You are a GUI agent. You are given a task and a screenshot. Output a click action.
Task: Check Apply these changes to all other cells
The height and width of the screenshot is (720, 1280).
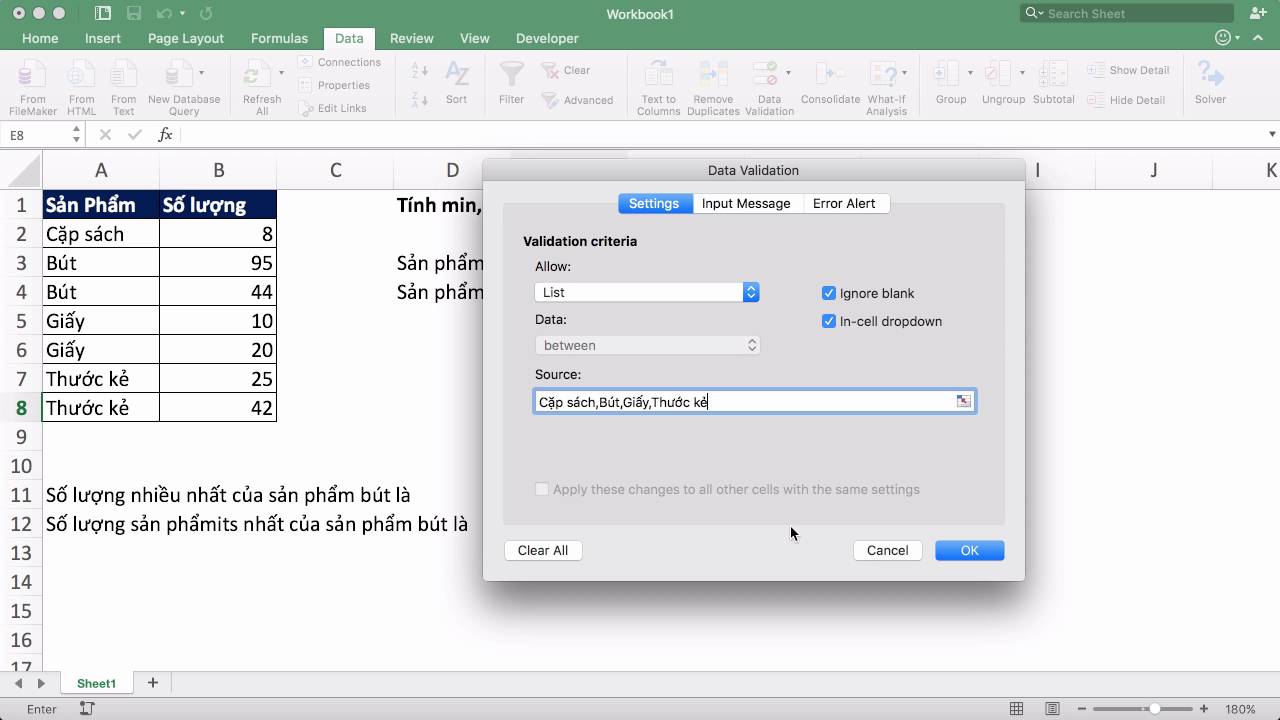point(542,489)
